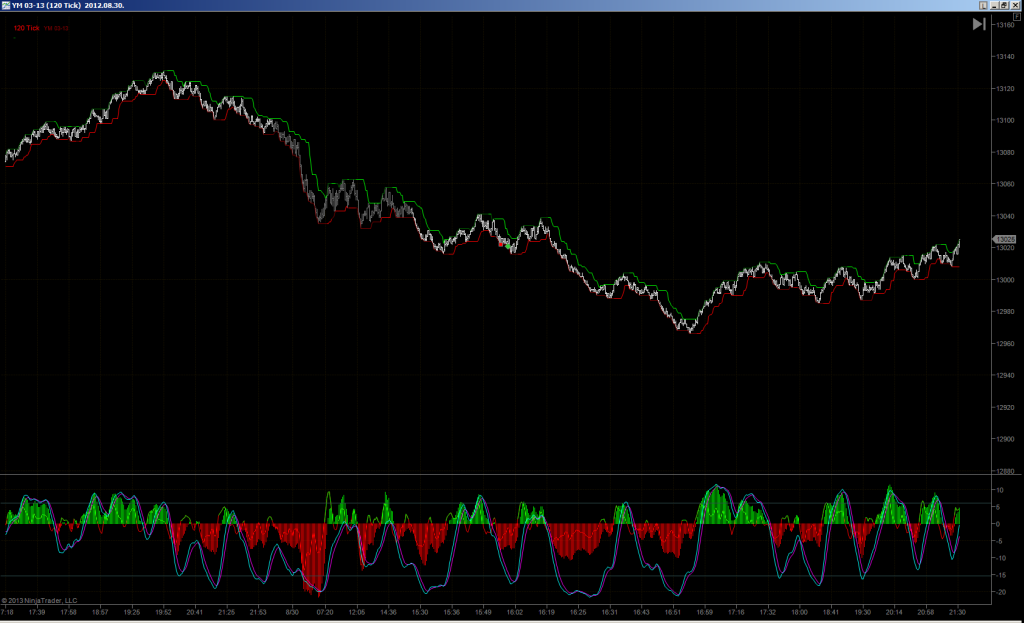Minimize the YM 03-13 chart window
The height and width of the screenshot is (623, 1024).
994,5
